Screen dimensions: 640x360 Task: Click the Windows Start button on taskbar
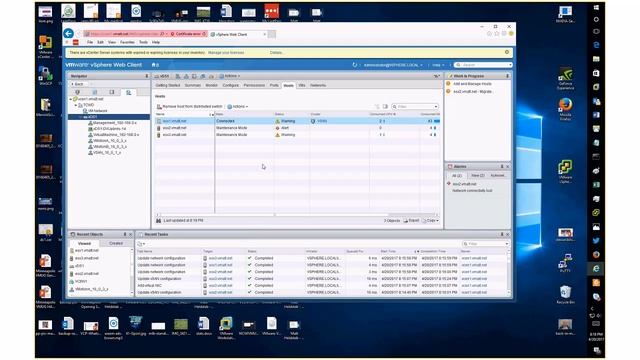pyautogui.click(x=596, y=7)
